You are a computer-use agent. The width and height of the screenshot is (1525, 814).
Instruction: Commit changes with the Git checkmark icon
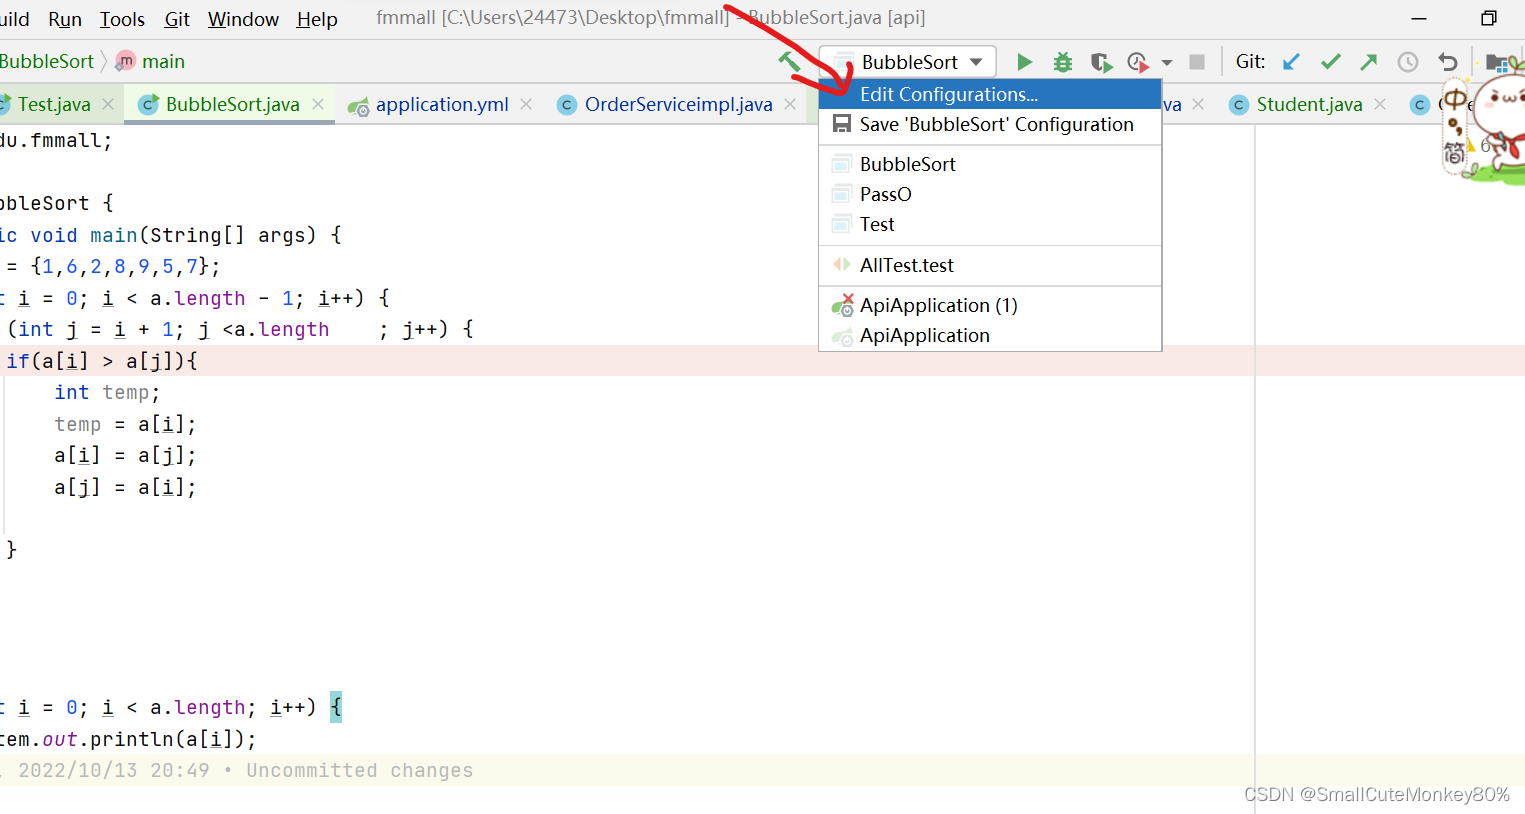coord(1330,62)
